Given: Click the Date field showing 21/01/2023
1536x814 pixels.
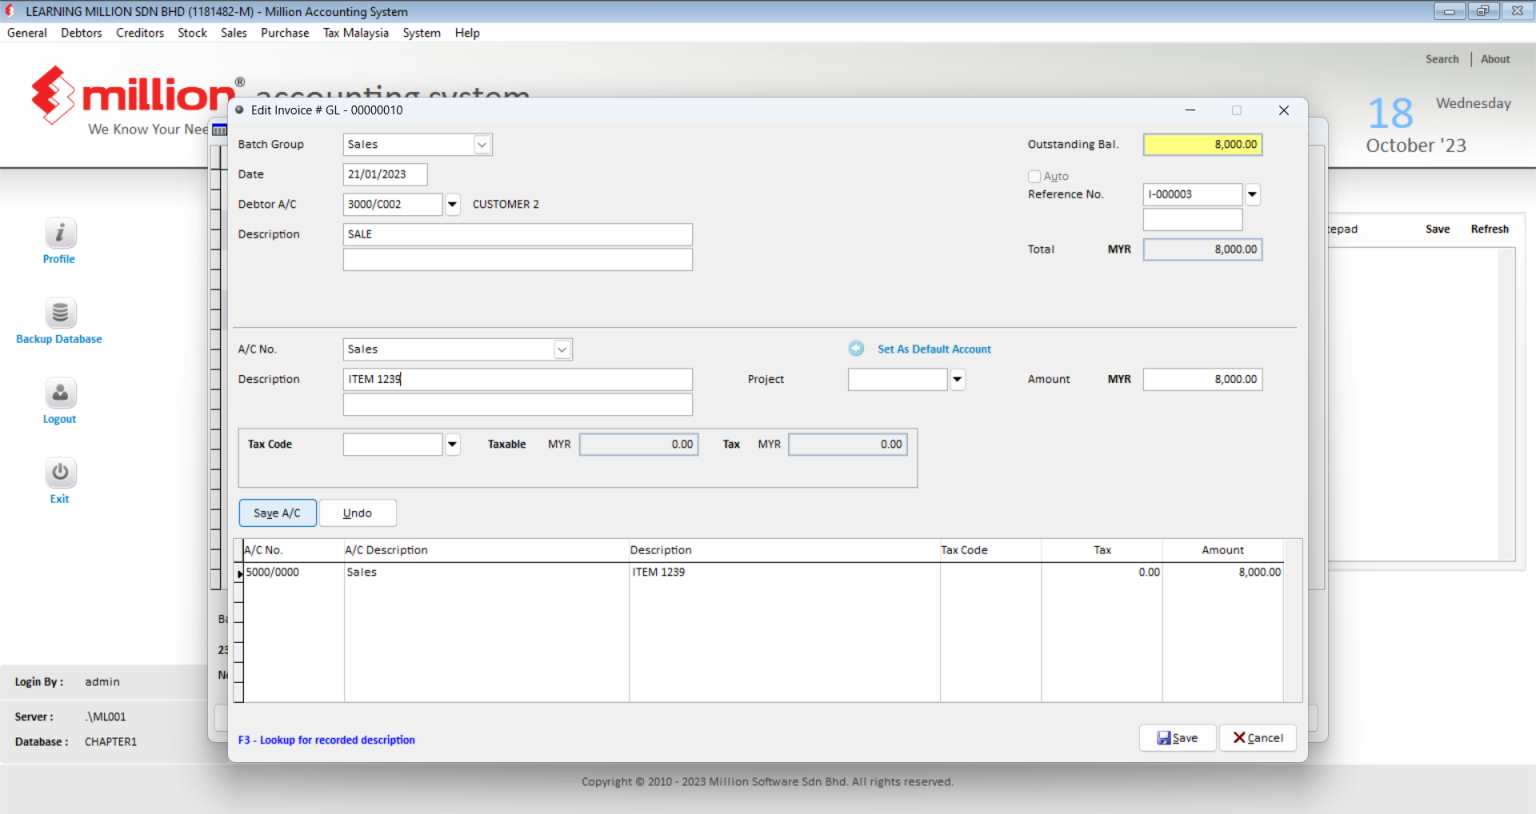Looking at the screenshot, I should coord(385,174).
